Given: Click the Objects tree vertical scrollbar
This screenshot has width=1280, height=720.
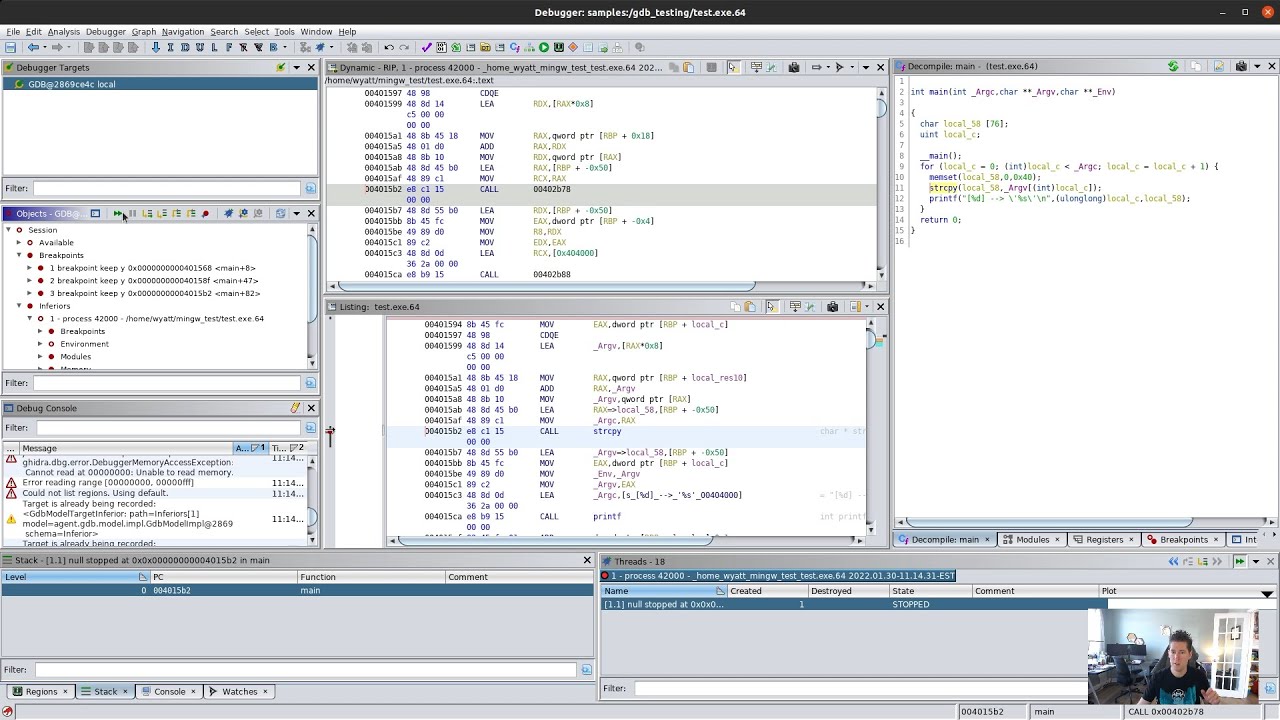Looking at the screenshot, I should point(312,295).
